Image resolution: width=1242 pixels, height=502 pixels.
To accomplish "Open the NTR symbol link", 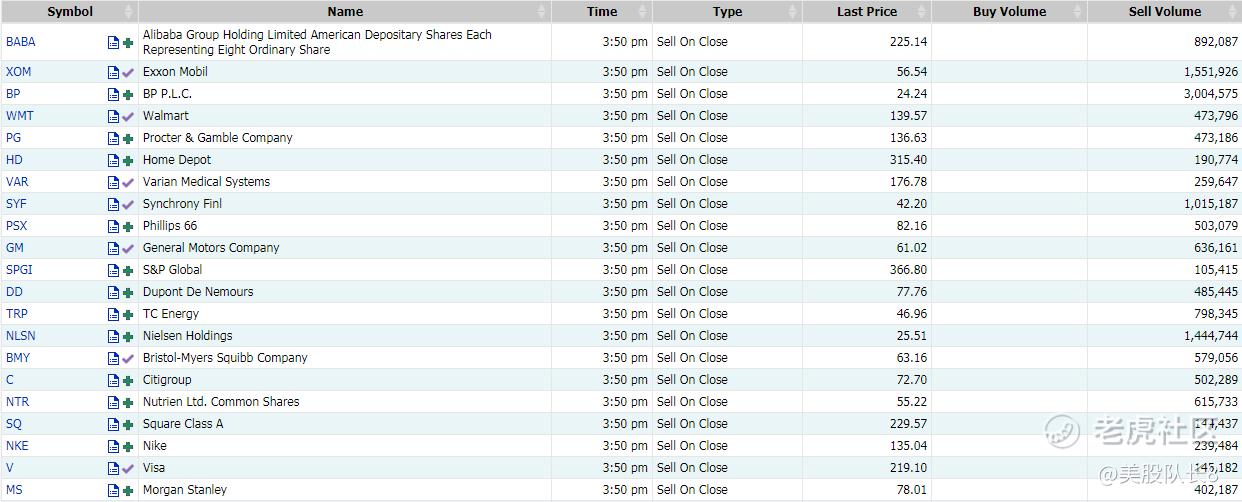I will tap(17, 402).
